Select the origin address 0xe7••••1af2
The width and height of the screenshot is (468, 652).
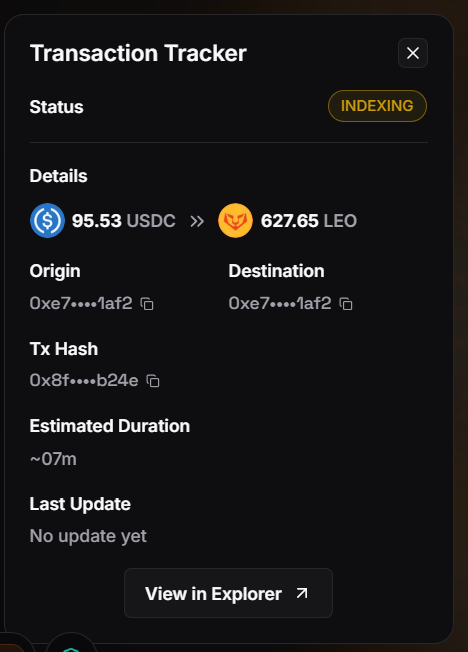click(x=81, y=304)
